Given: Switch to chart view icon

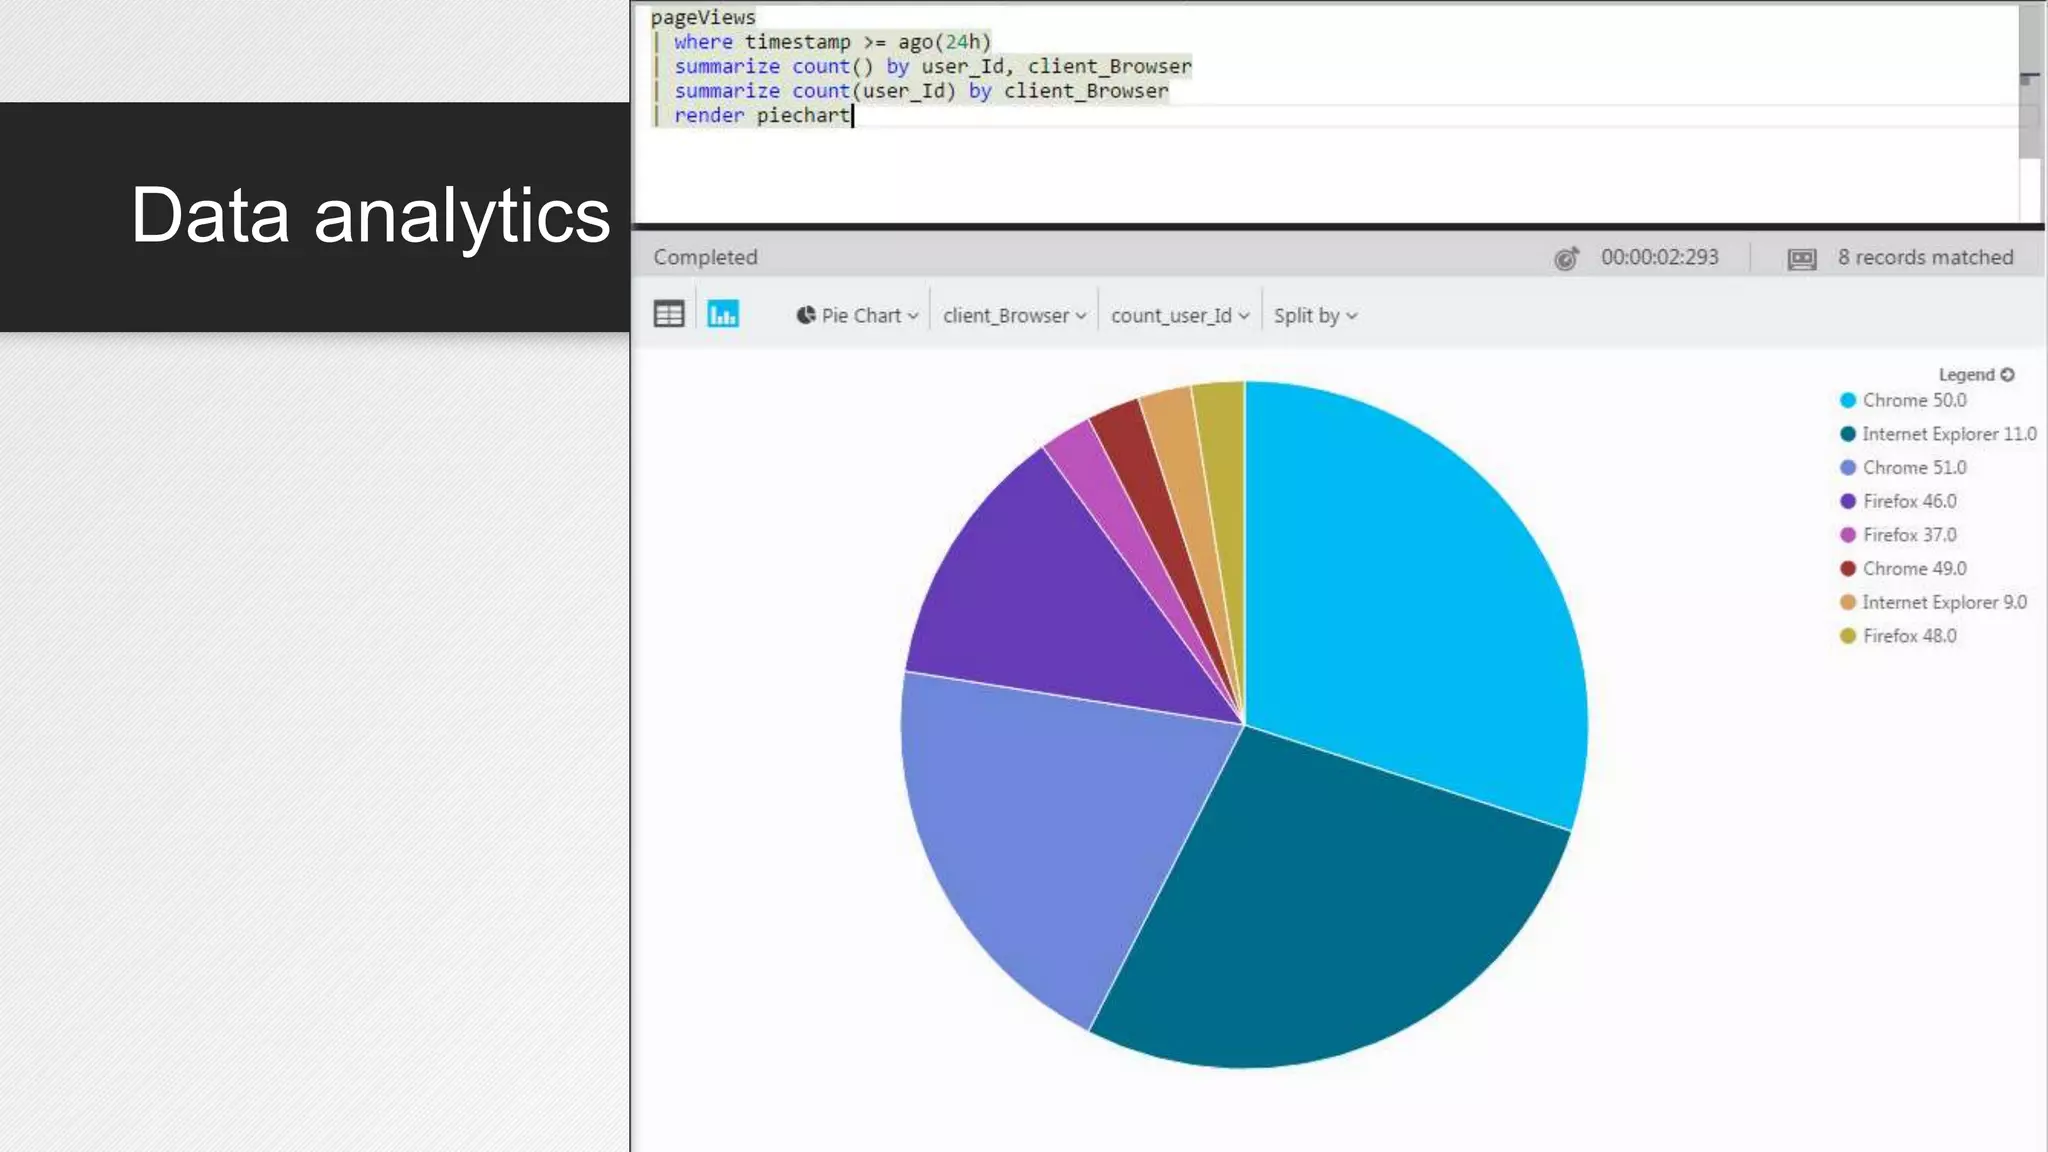Looking at the screenshot, I should tap(723, 314).
